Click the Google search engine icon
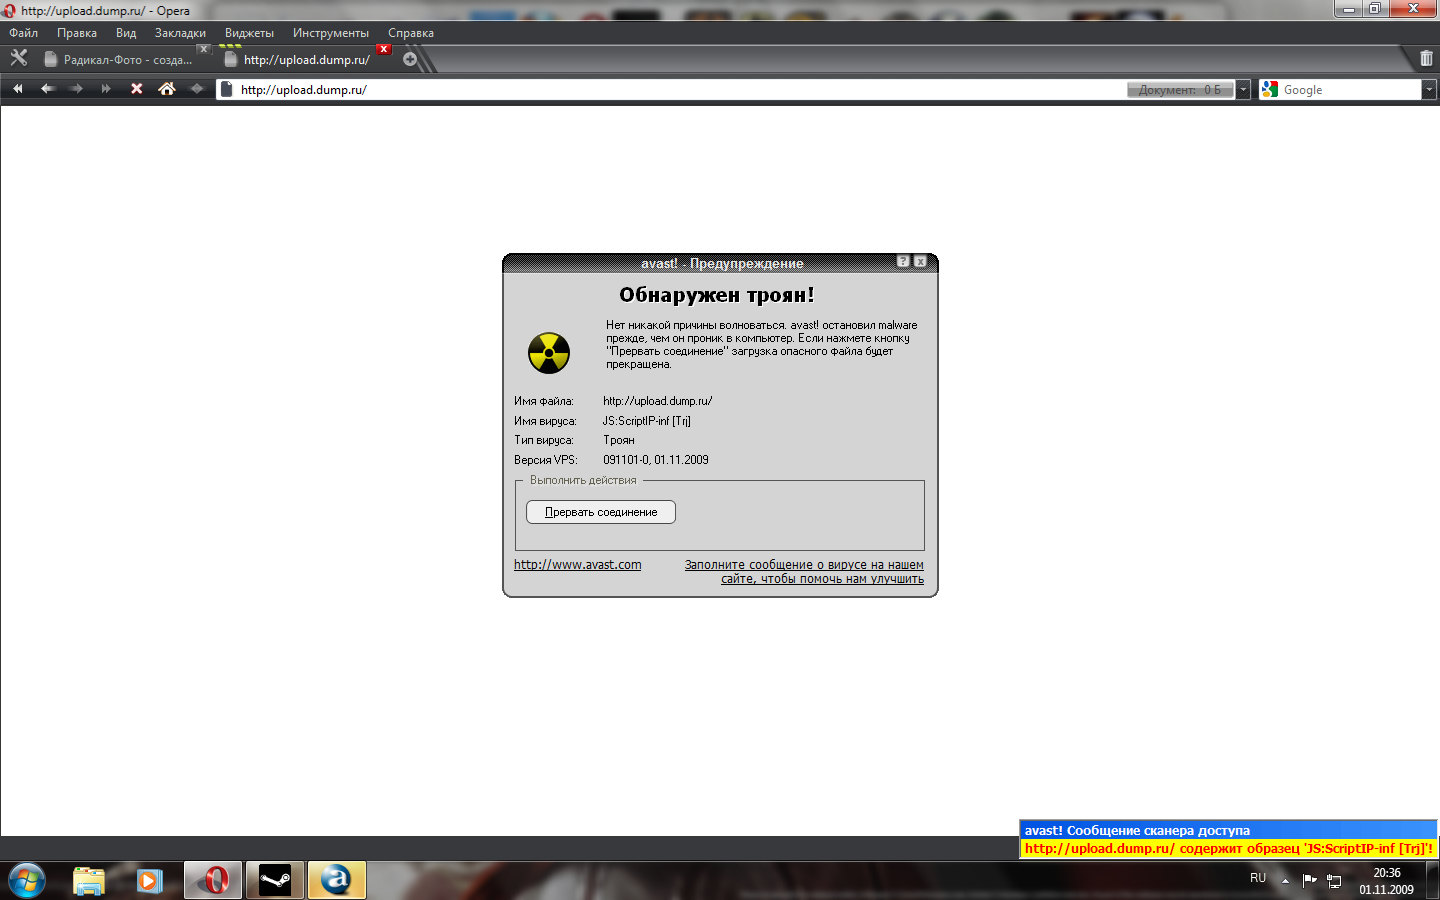 pos(1270,89)
